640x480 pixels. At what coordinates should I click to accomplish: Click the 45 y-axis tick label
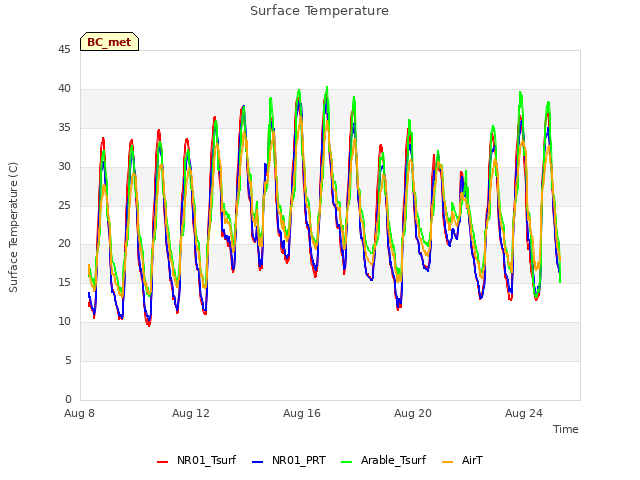click(64, 49)
